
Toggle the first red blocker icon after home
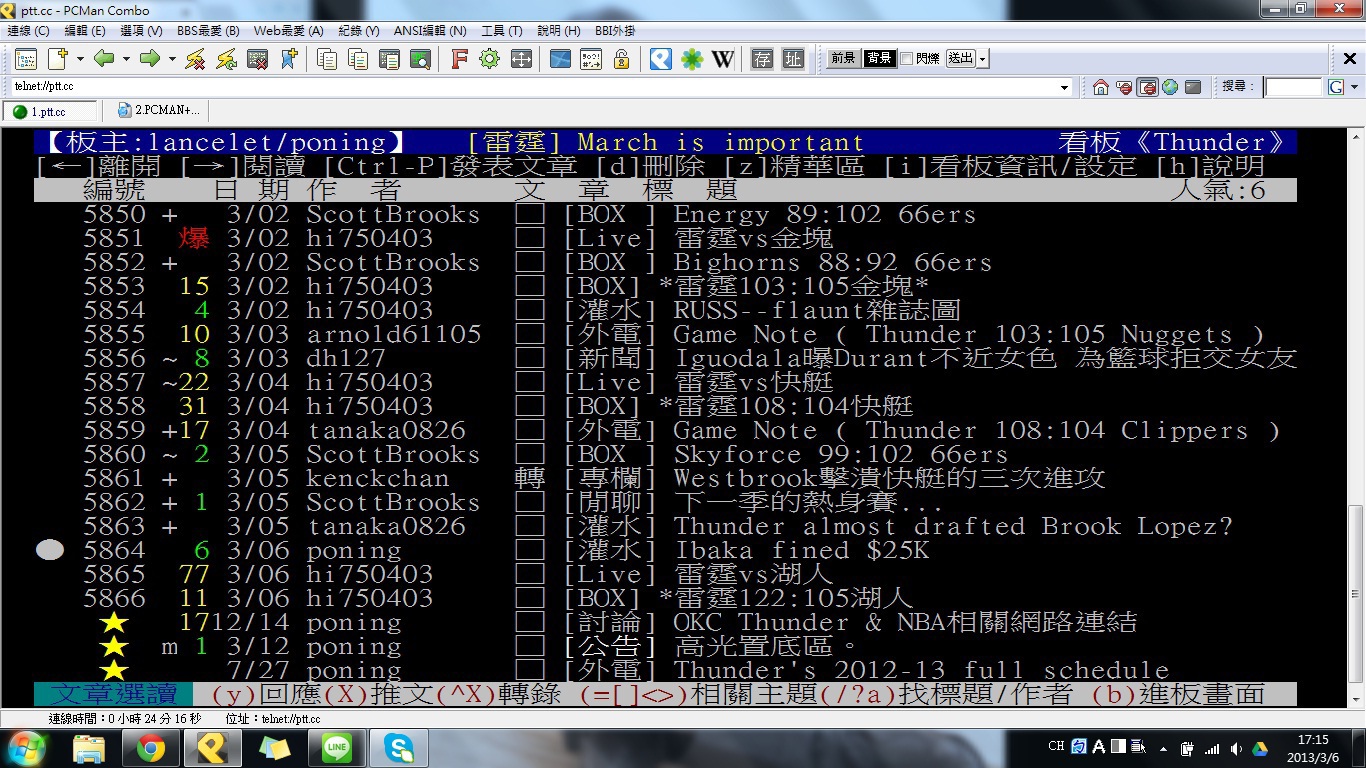coord(1124,87)
